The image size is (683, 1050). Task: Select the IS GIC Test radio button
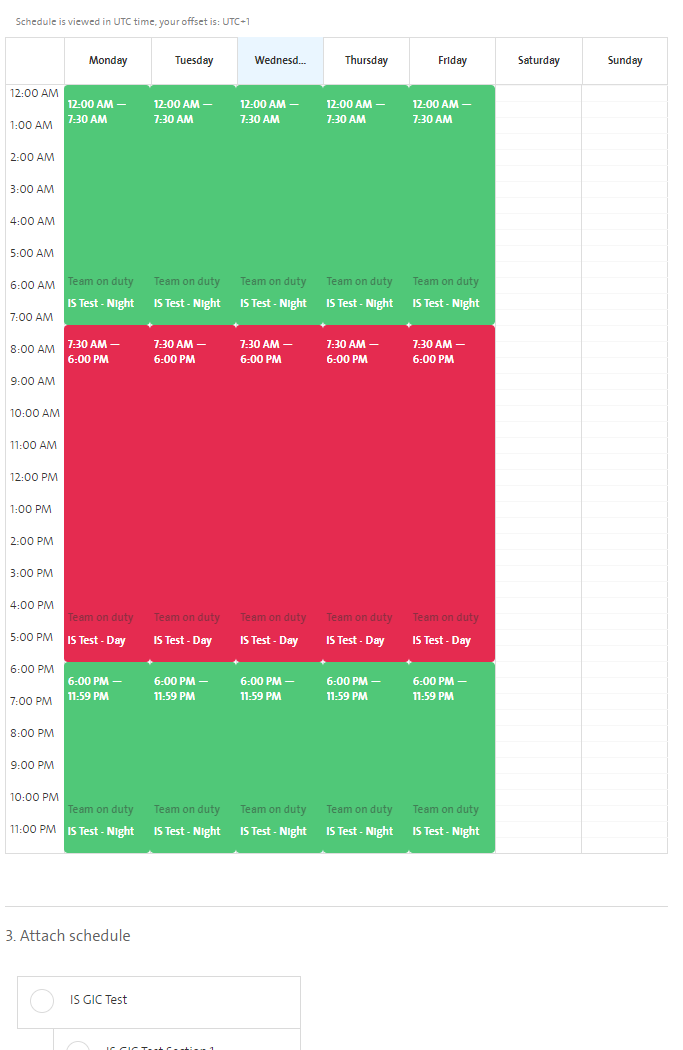pos(41,1000)
